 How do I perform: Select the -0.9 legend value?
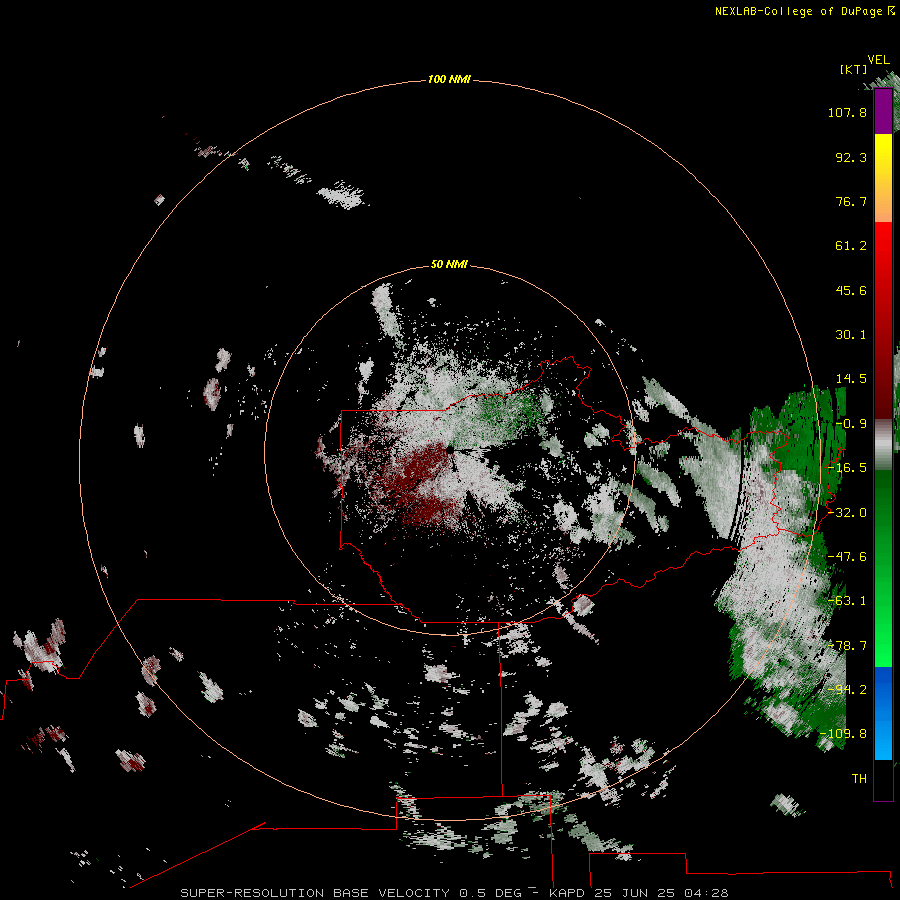point(851,424)
